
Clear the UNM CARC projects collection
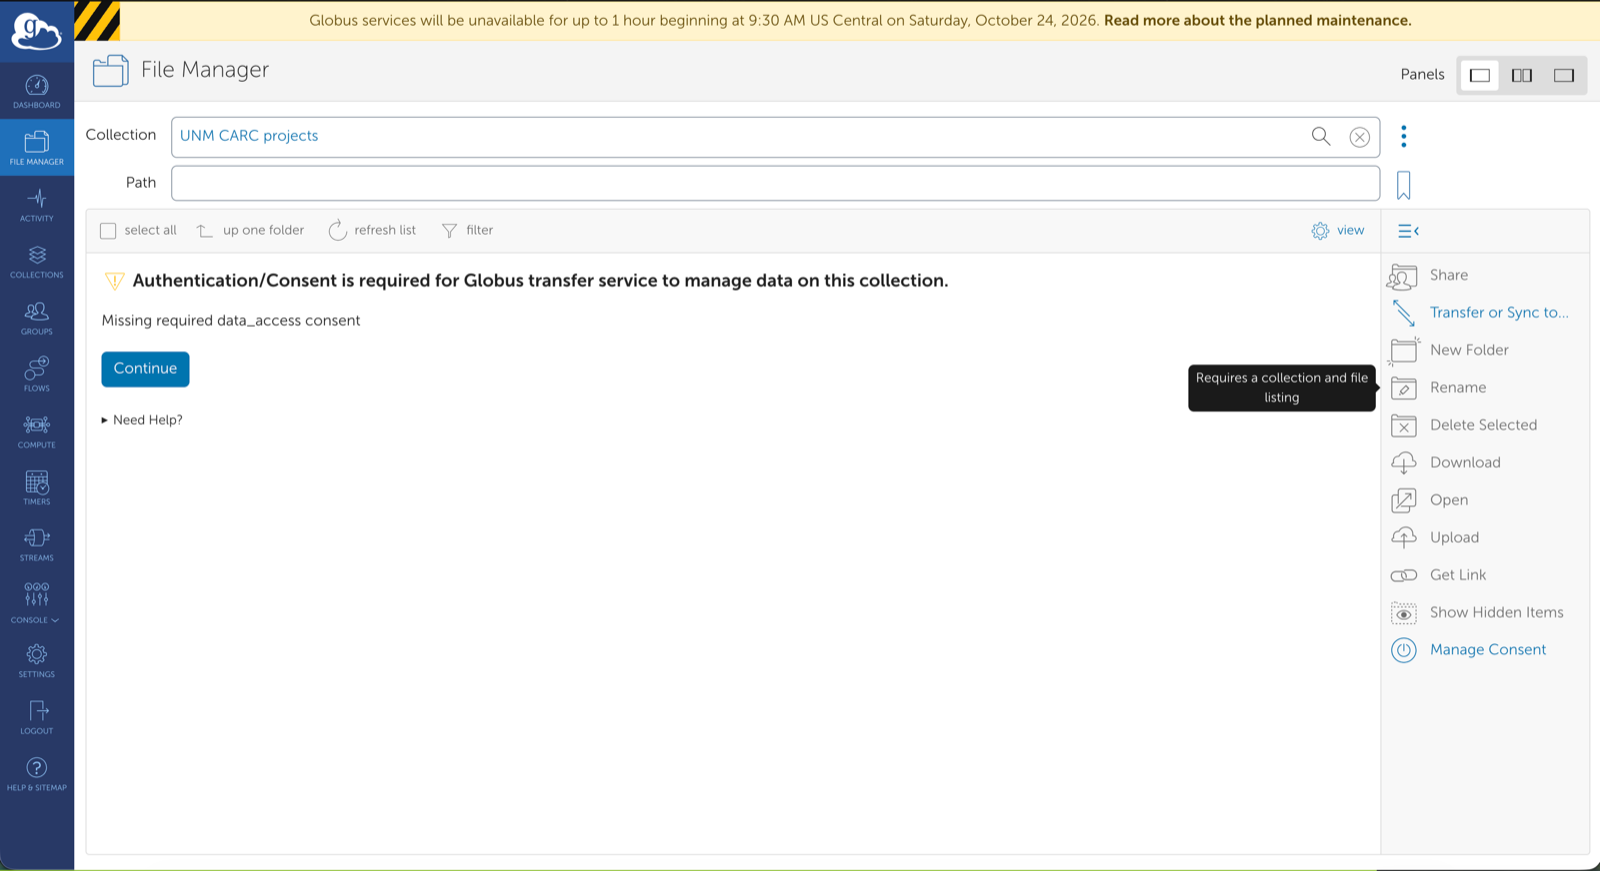[1359, 137]
